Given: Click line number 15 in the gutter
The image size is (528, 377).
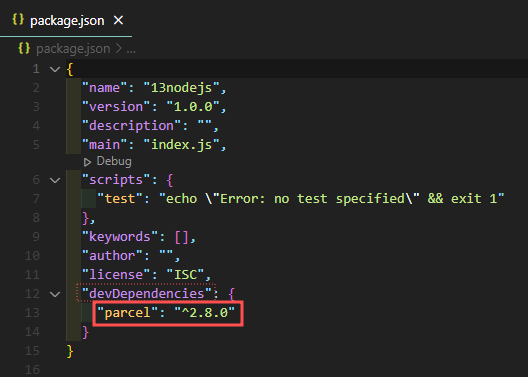Looking at the screenshot, I should pyautogui.click(x=32, y=351).
